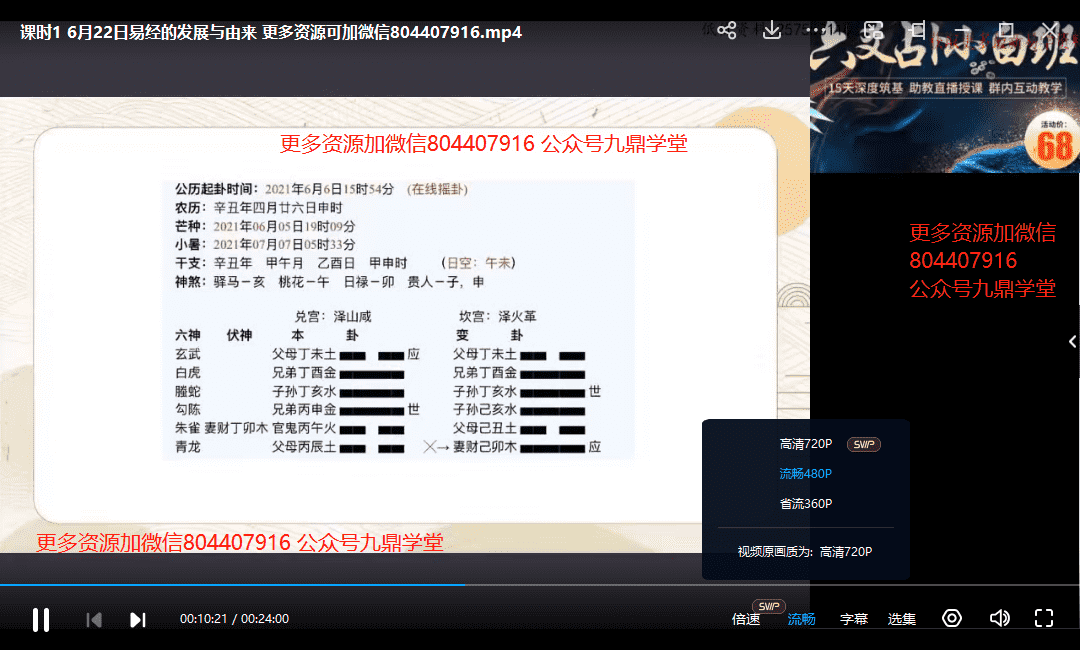The image size is (1080, 650).
Task: Select 流畅480P quality option
Action: [805, 474]
